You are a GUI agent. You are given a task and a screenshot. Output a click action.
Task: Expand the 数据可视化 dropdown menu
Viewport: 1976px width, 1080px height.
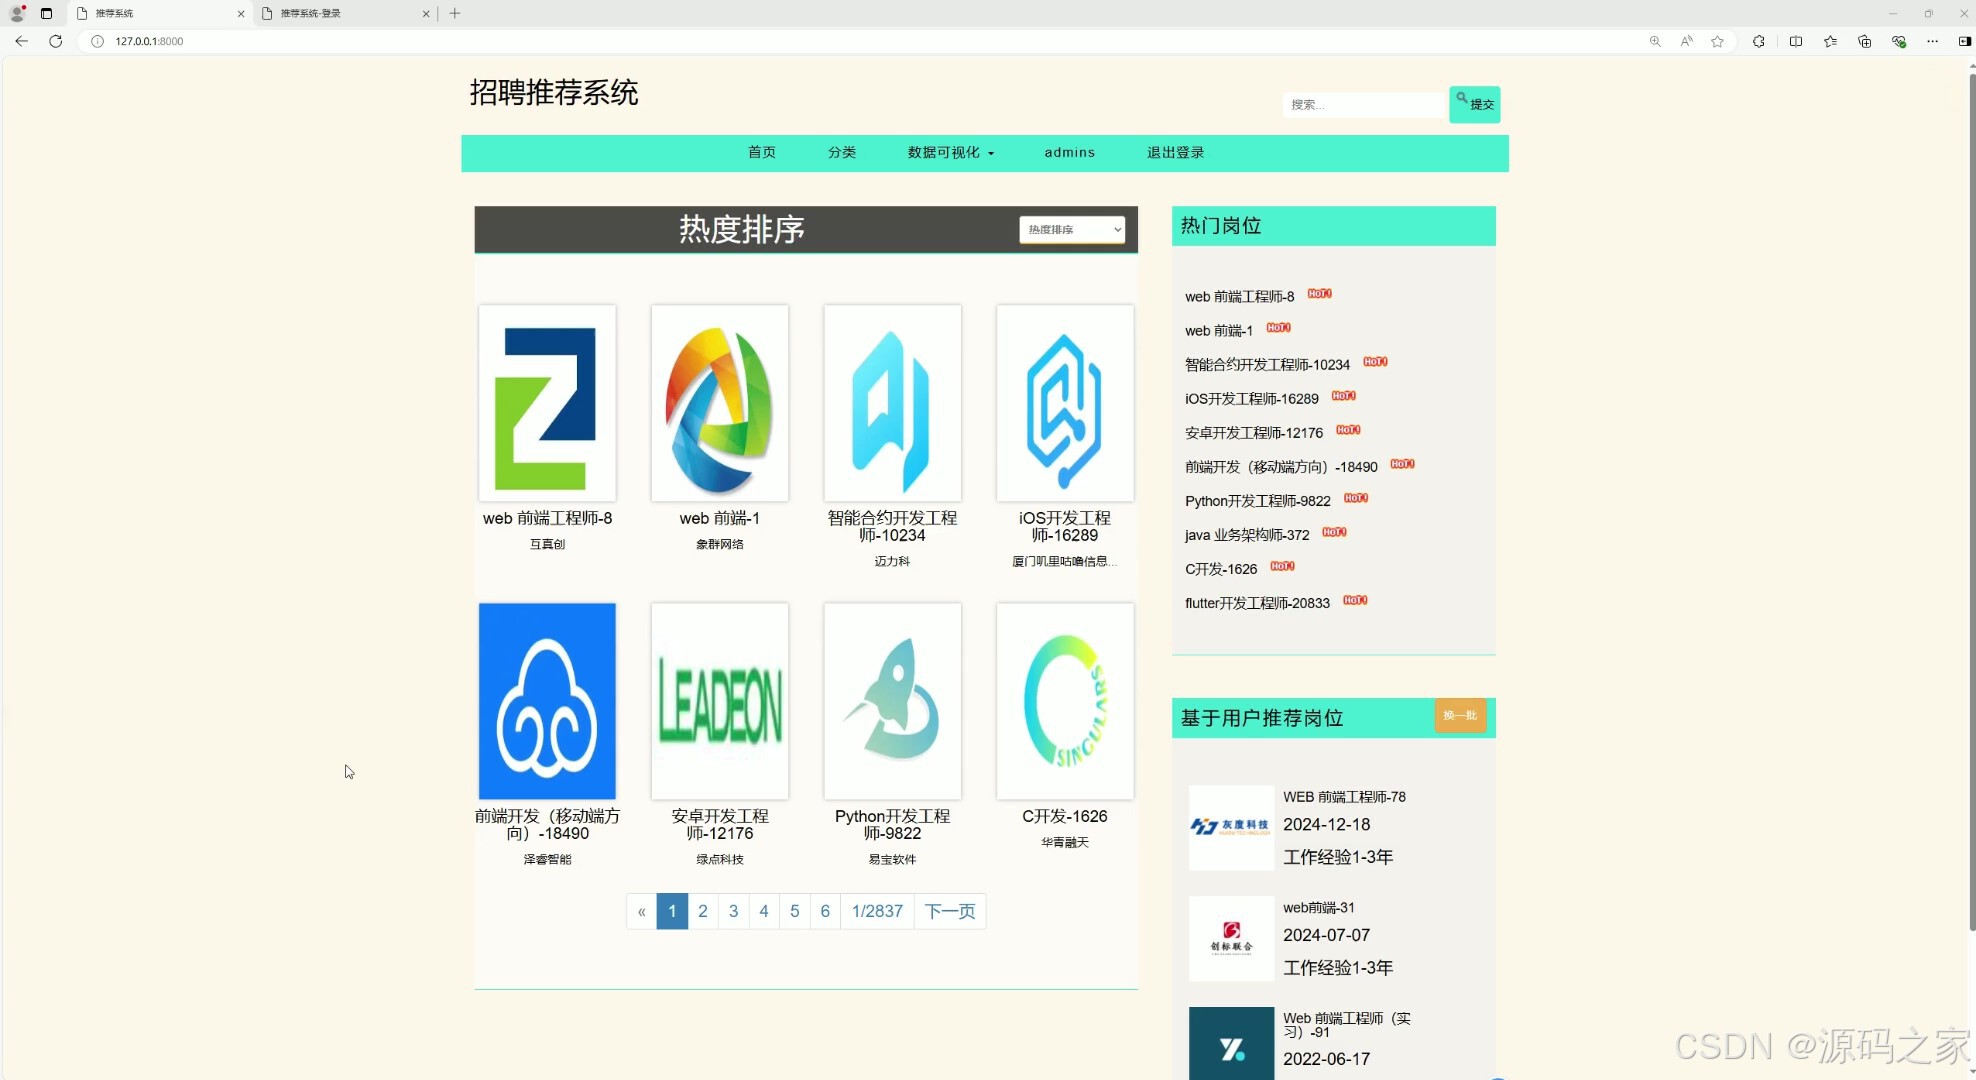coord(951,152)
